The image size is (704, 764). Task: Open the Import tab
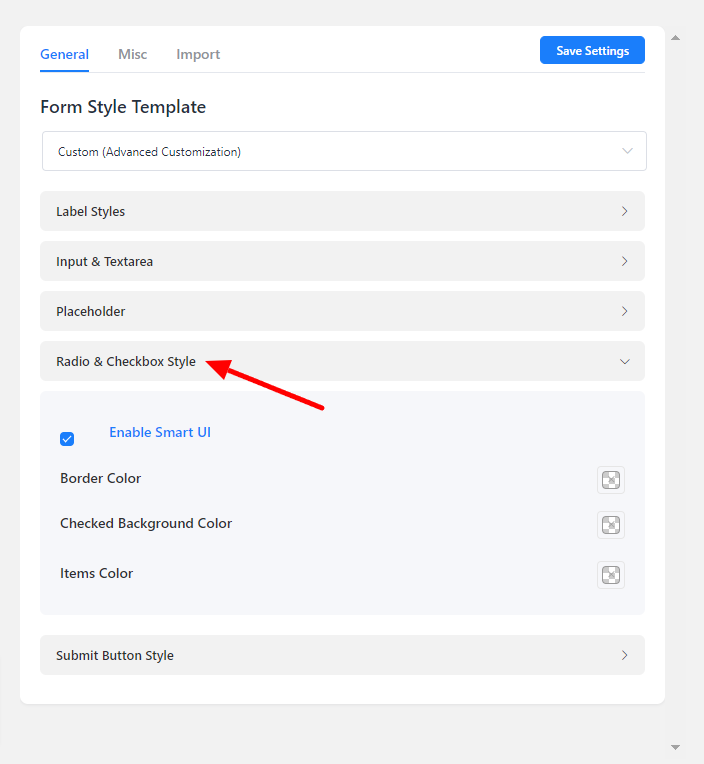198,54
